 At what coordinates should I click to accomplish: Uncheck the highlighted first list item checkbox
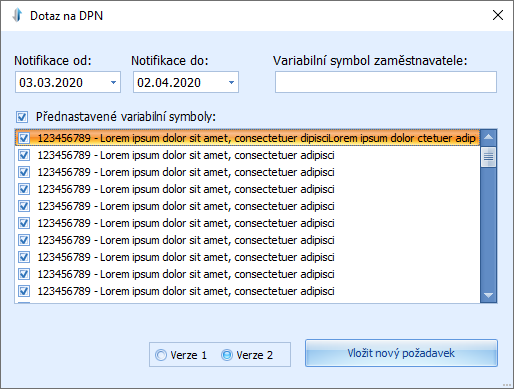pyautogui.click(x=24, y=138)
